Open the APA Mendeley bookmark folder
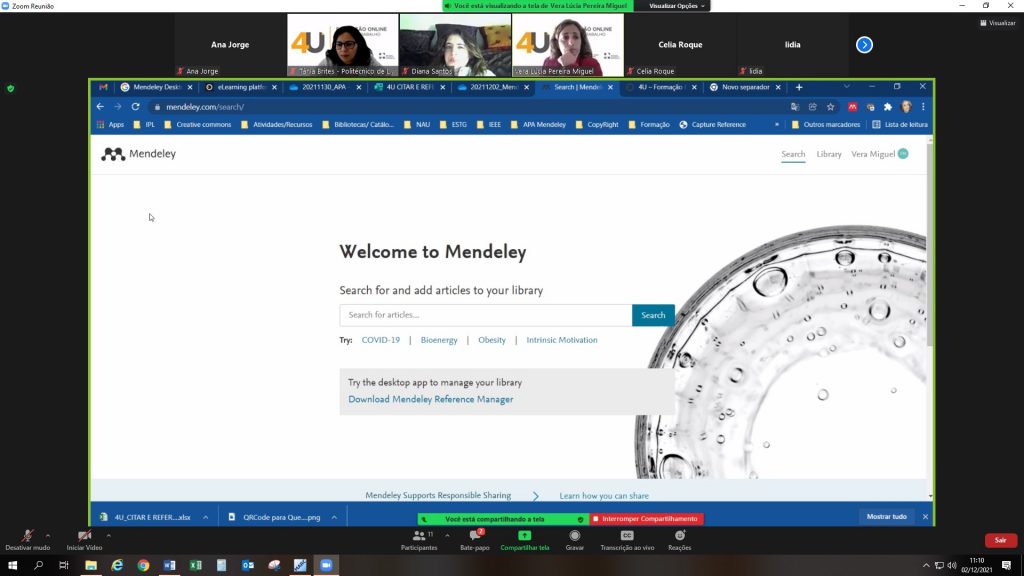This screenshot has height=576, width=1024. 538,124
